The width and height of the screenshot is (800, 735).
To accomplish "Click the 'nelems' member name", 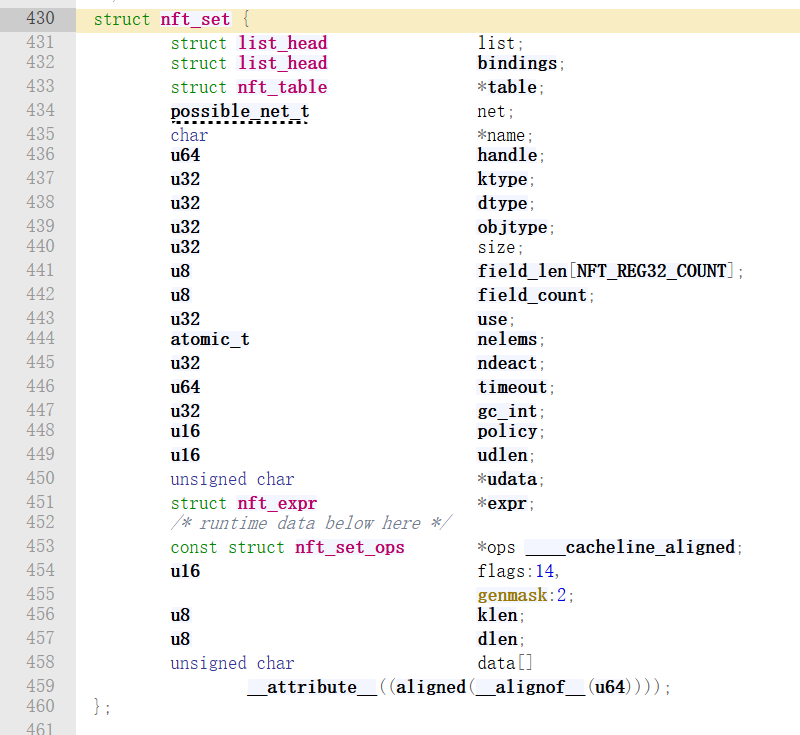I will click(507, 339).
